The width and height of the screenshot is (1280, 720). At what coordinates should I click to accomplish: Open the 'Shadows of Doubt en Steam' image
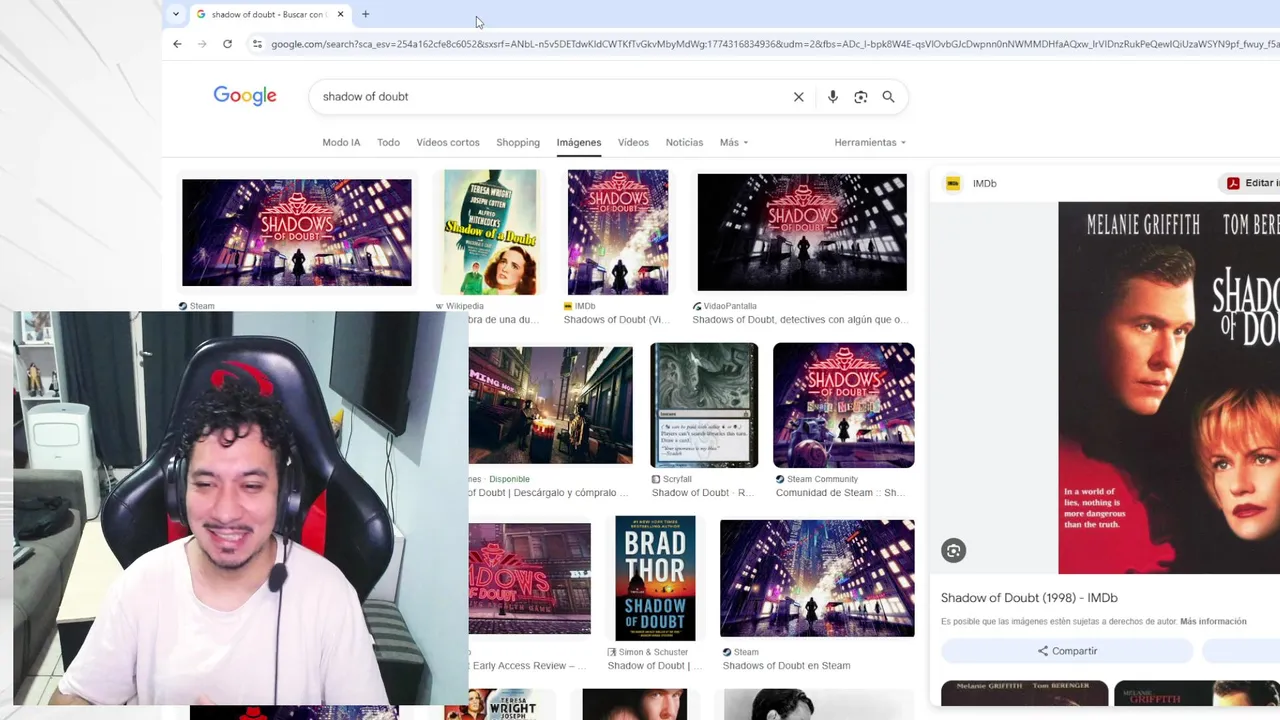tap(817, 578)
